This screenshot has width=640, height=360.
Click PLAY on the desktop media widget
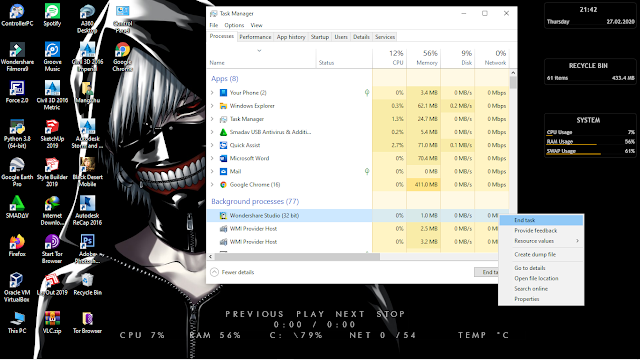click(310, 314)
